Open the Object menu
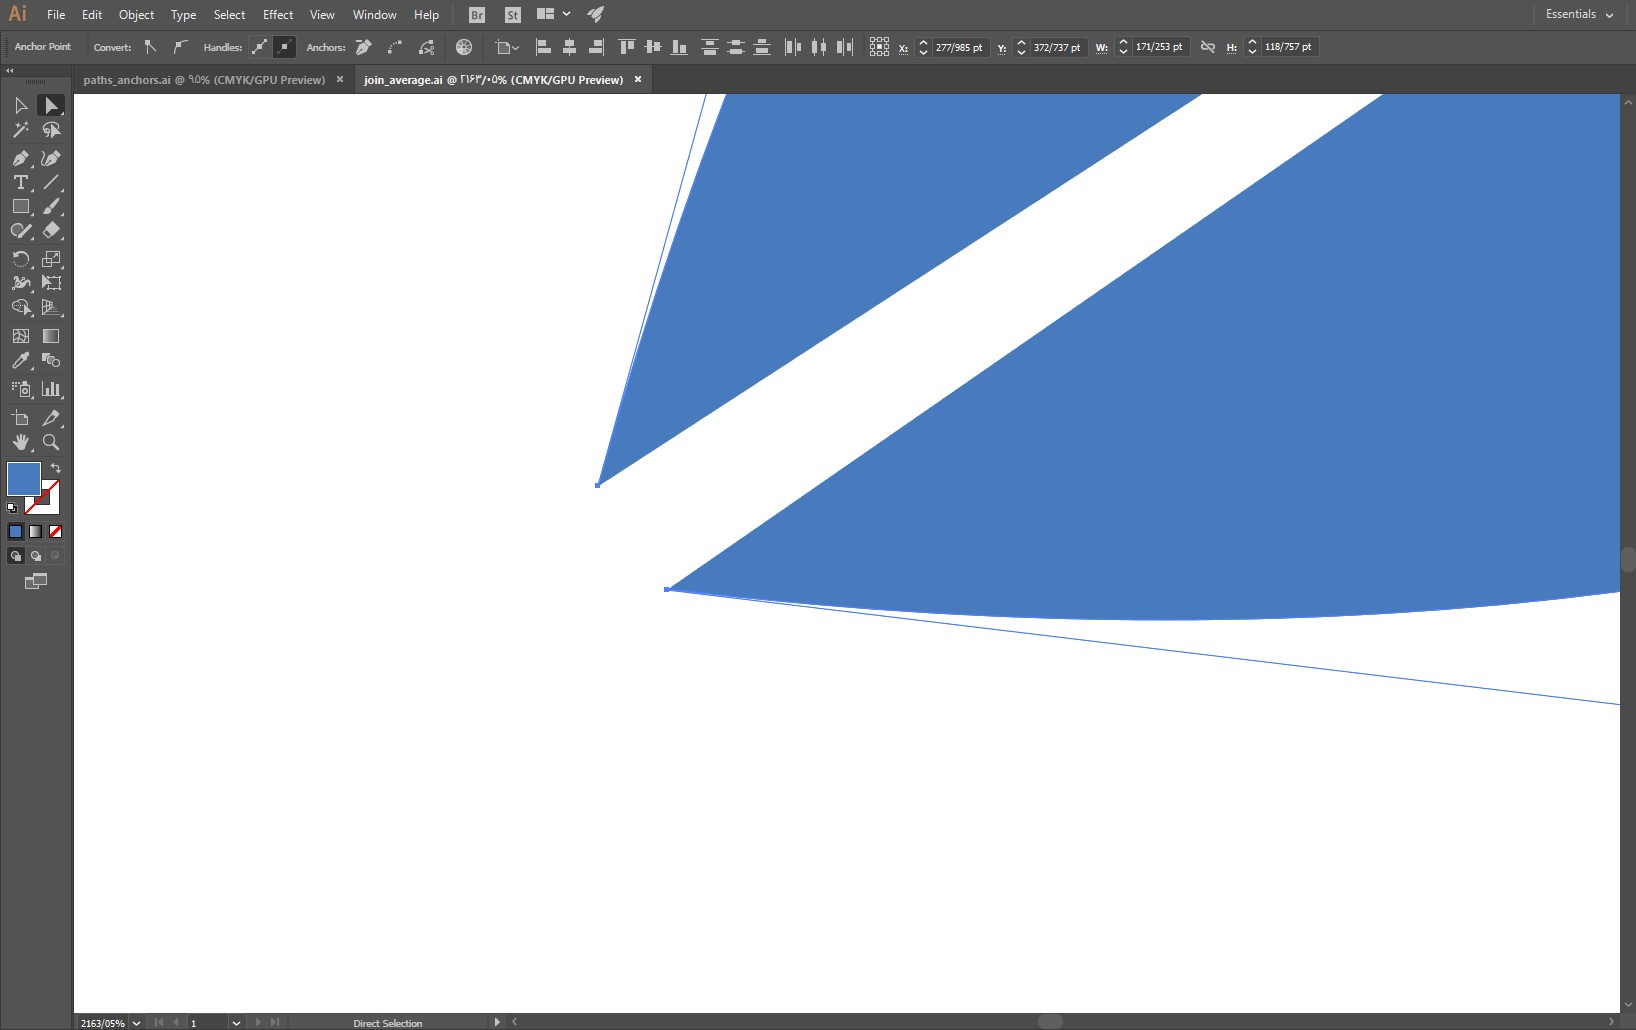This screenshot has height=1030, width=1636. [x=136, y=15]
